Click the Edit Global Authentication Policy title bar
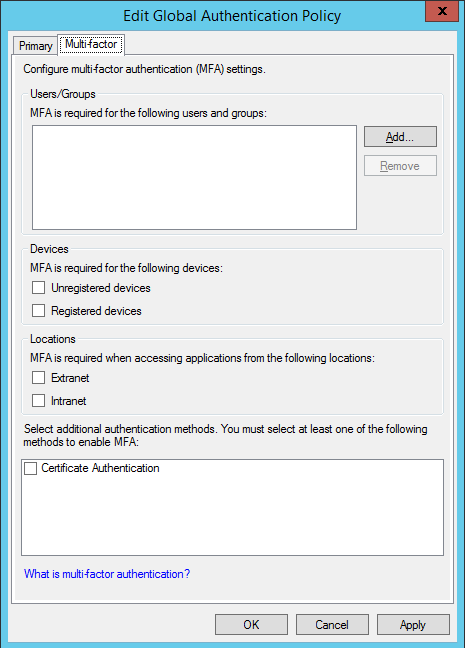Viewport: 465px width, 648px height. click(232, 16)
